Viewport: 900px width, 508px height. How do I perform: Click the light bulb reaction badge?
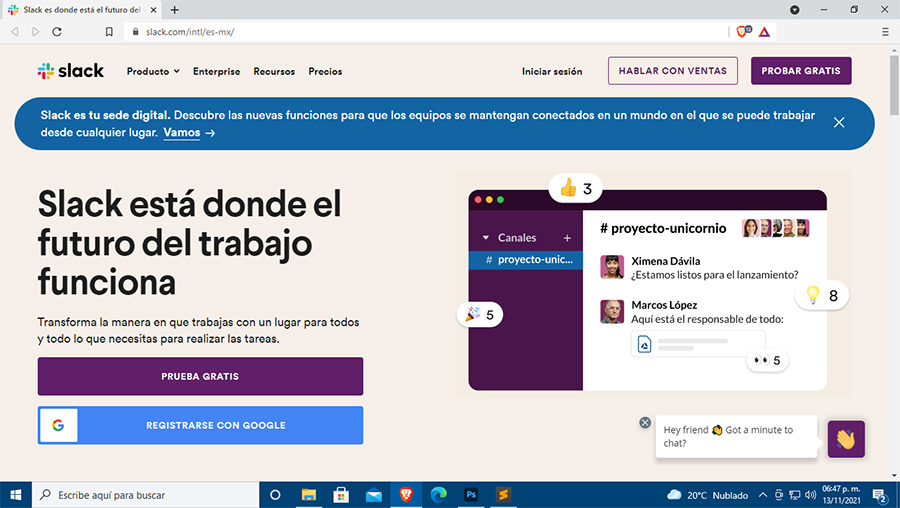click(x=822, y=296)
